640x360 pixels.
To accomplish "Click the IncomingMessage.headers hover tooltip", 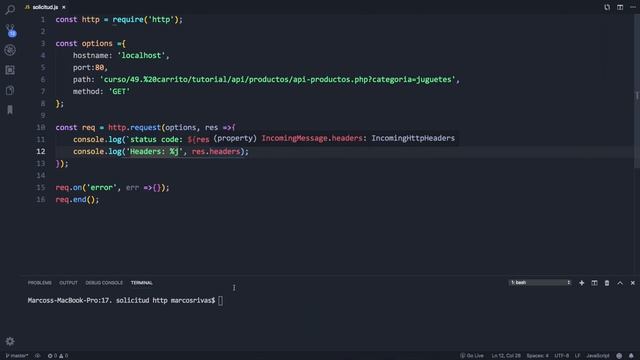I will click(334, 138).
